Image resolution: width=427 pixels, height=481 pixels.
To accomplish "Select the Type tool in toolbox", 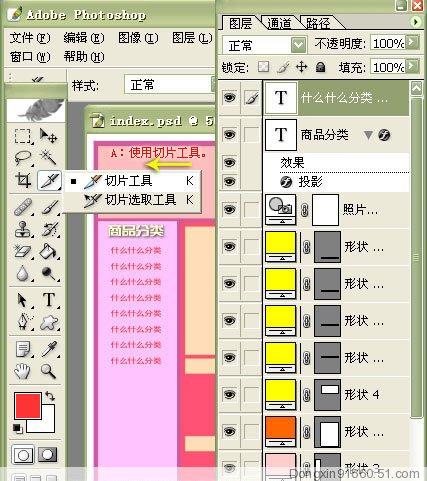I will [49, 300].
